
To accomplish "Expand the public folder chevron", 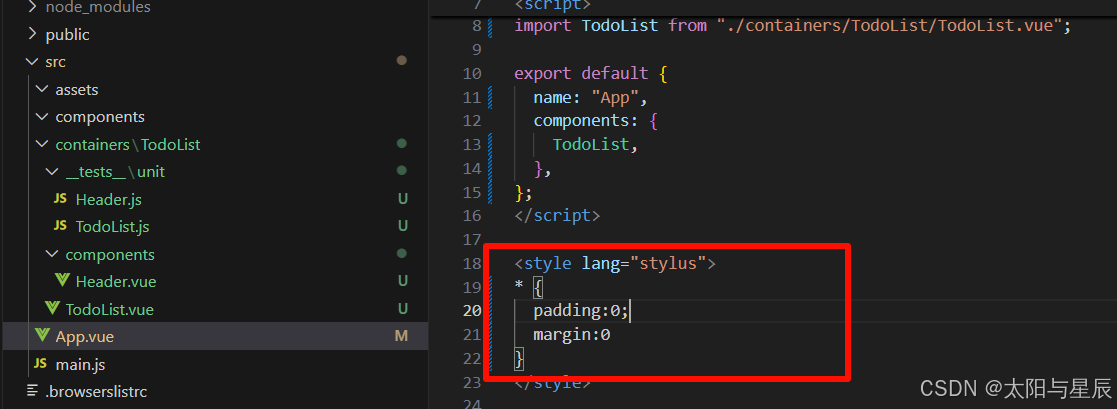I will pos(31,34).
